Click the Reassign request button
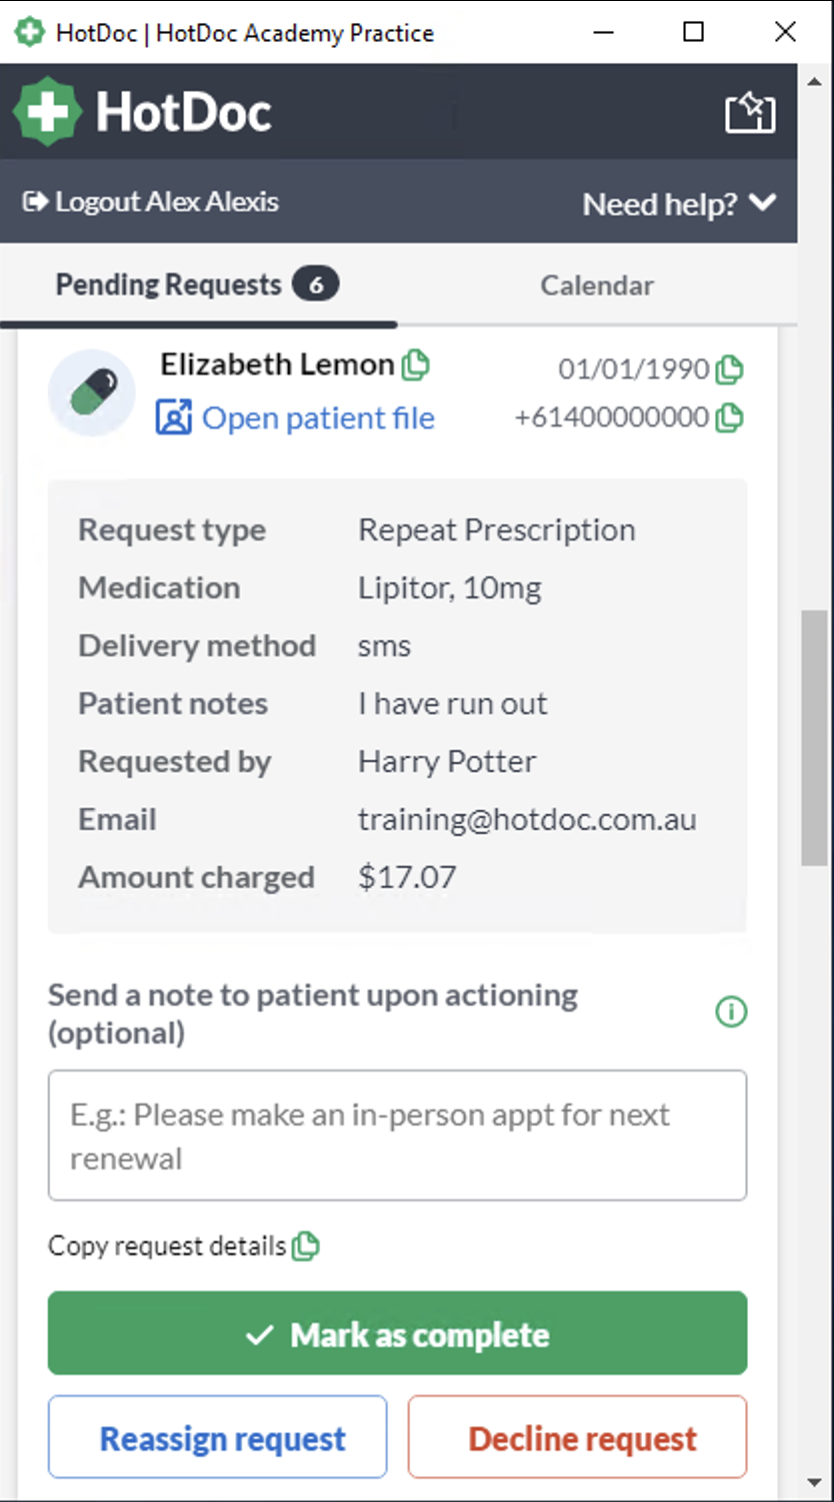Screen dimensions: 834x1502 tap(217, 1437)
